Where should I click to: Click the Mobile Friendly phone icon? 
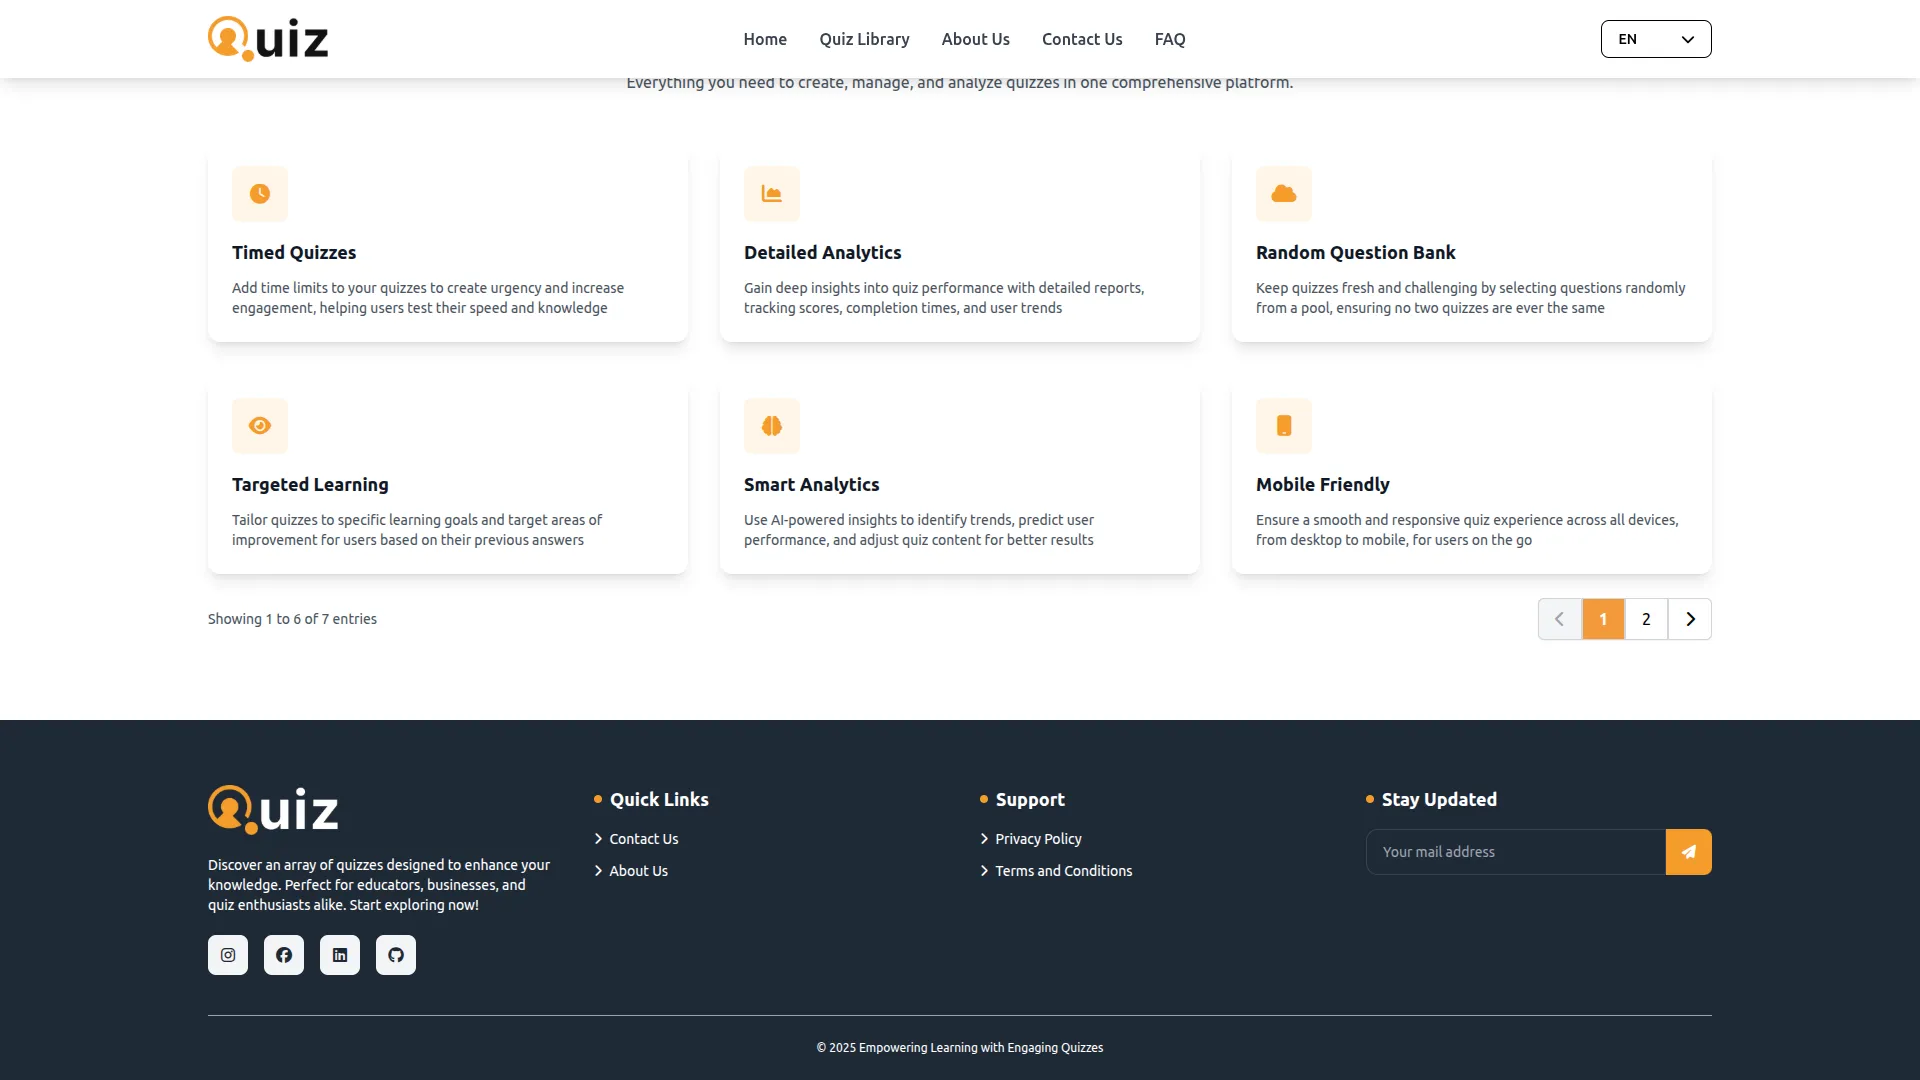[x=1284, y=426]
